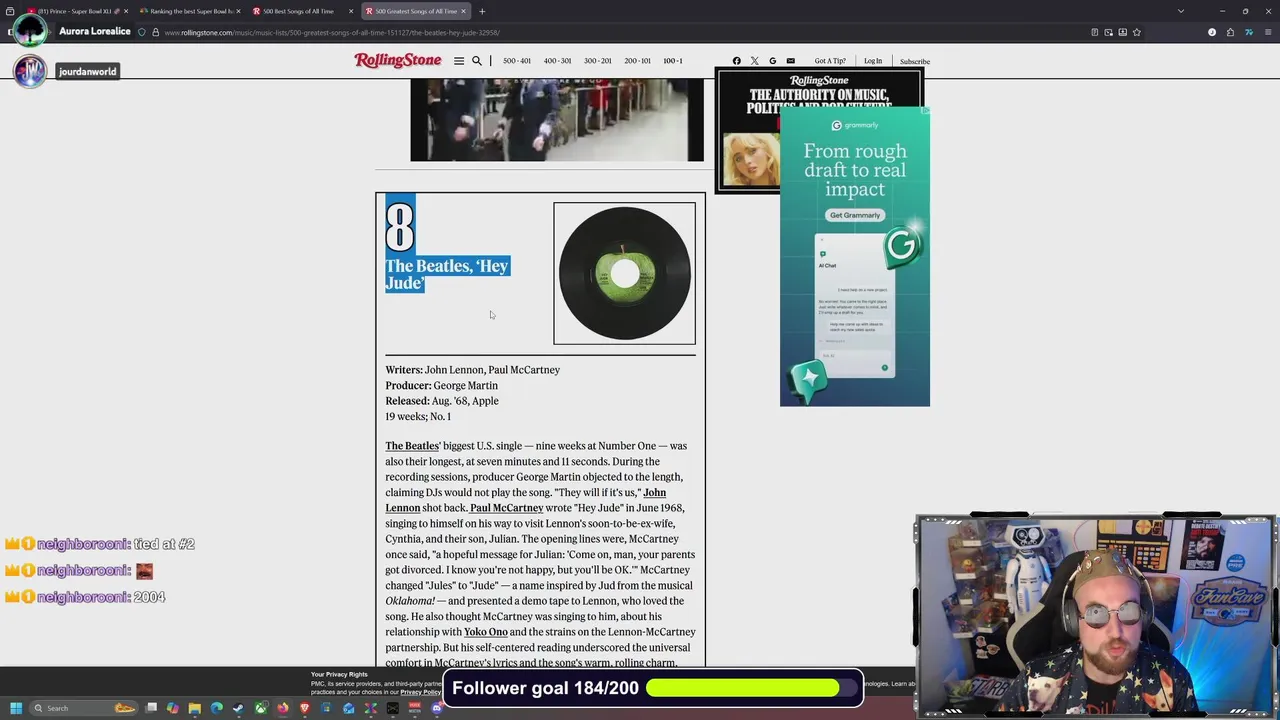Open a new browser tab
1280x720 pixels.
[x=482, y=11]
